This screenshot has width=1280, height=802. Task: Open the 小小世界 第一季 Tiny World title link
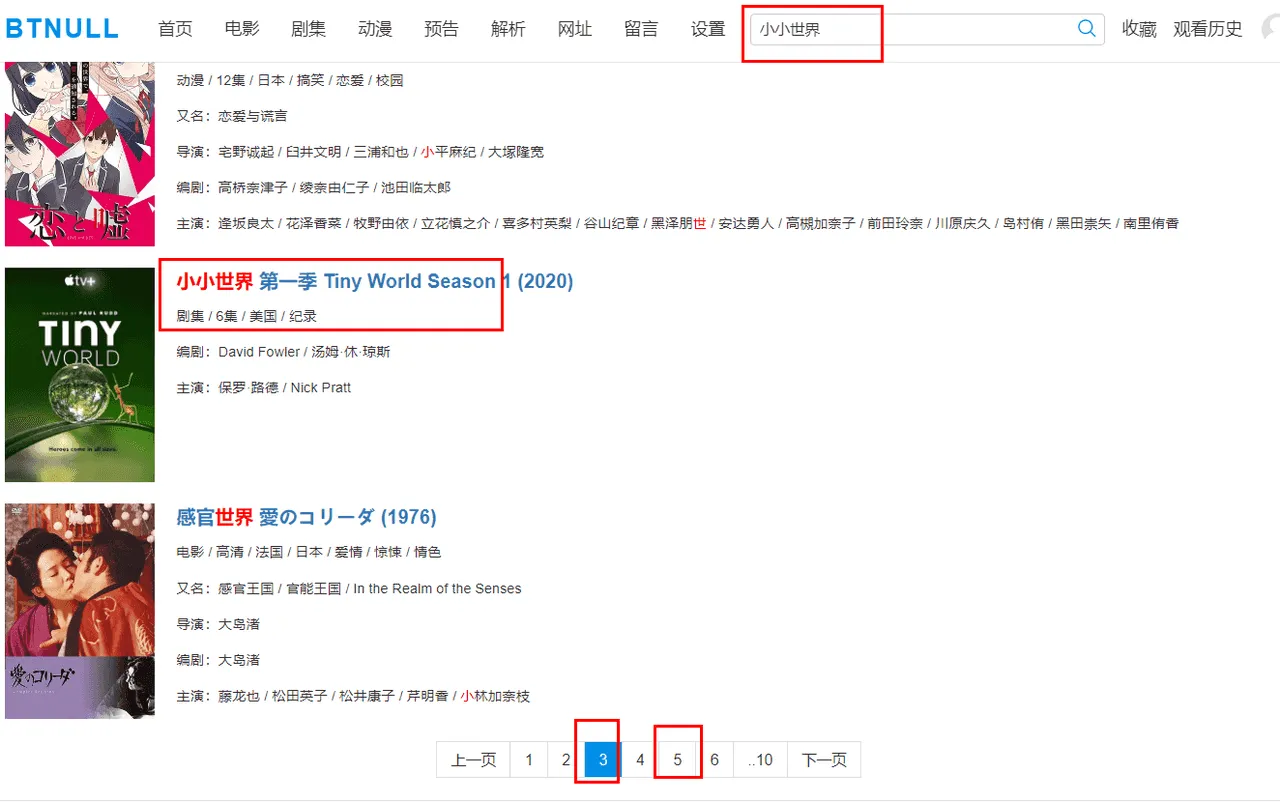[375, 282]
